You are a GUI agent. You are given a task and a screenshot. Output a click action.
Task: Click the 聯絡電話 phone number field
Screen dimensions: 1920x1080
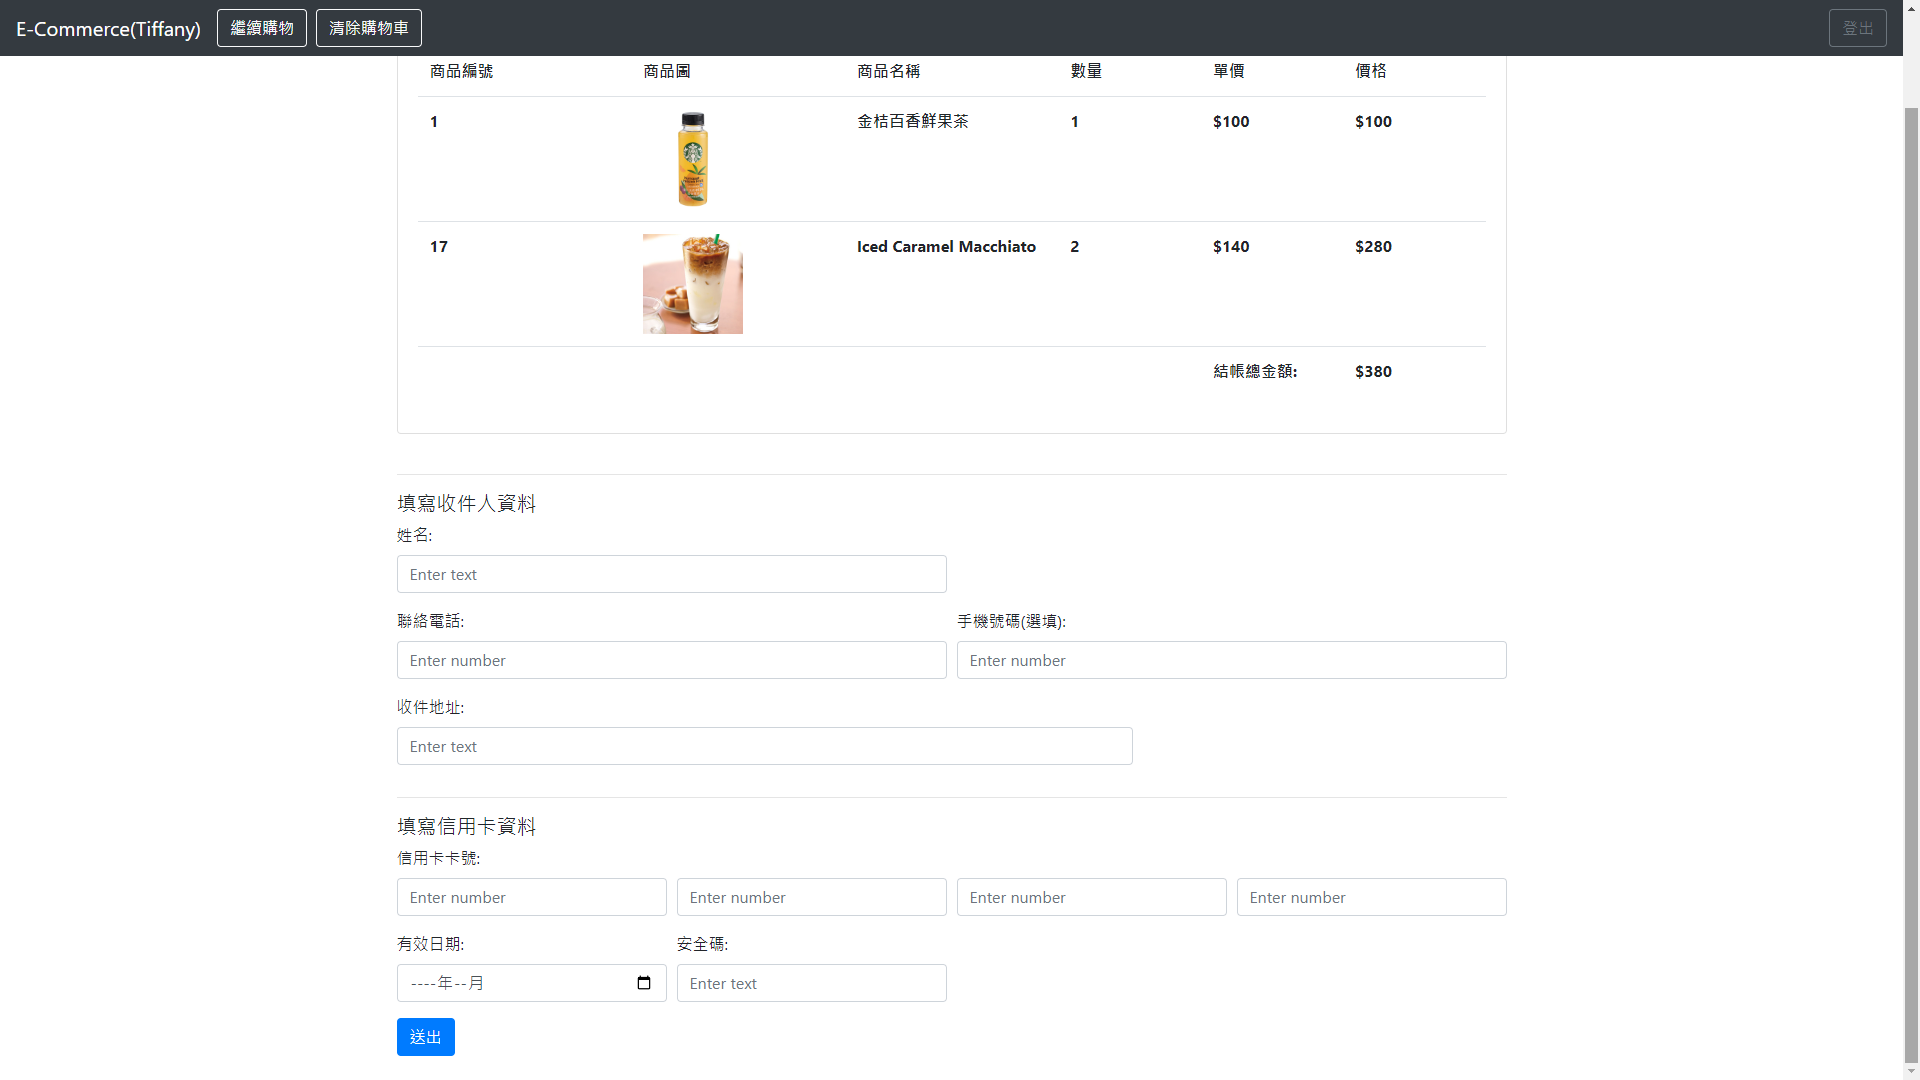pos(671,660)
